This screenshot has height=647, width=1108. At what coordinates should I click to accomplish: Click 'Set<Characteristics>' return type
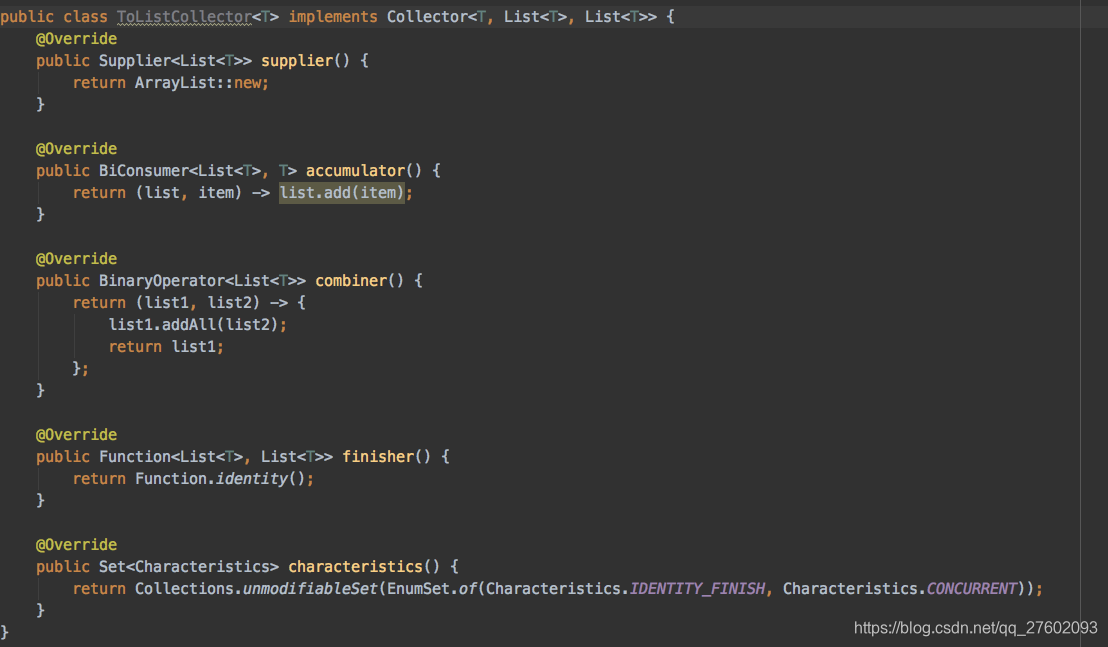(x=189, y=566)
